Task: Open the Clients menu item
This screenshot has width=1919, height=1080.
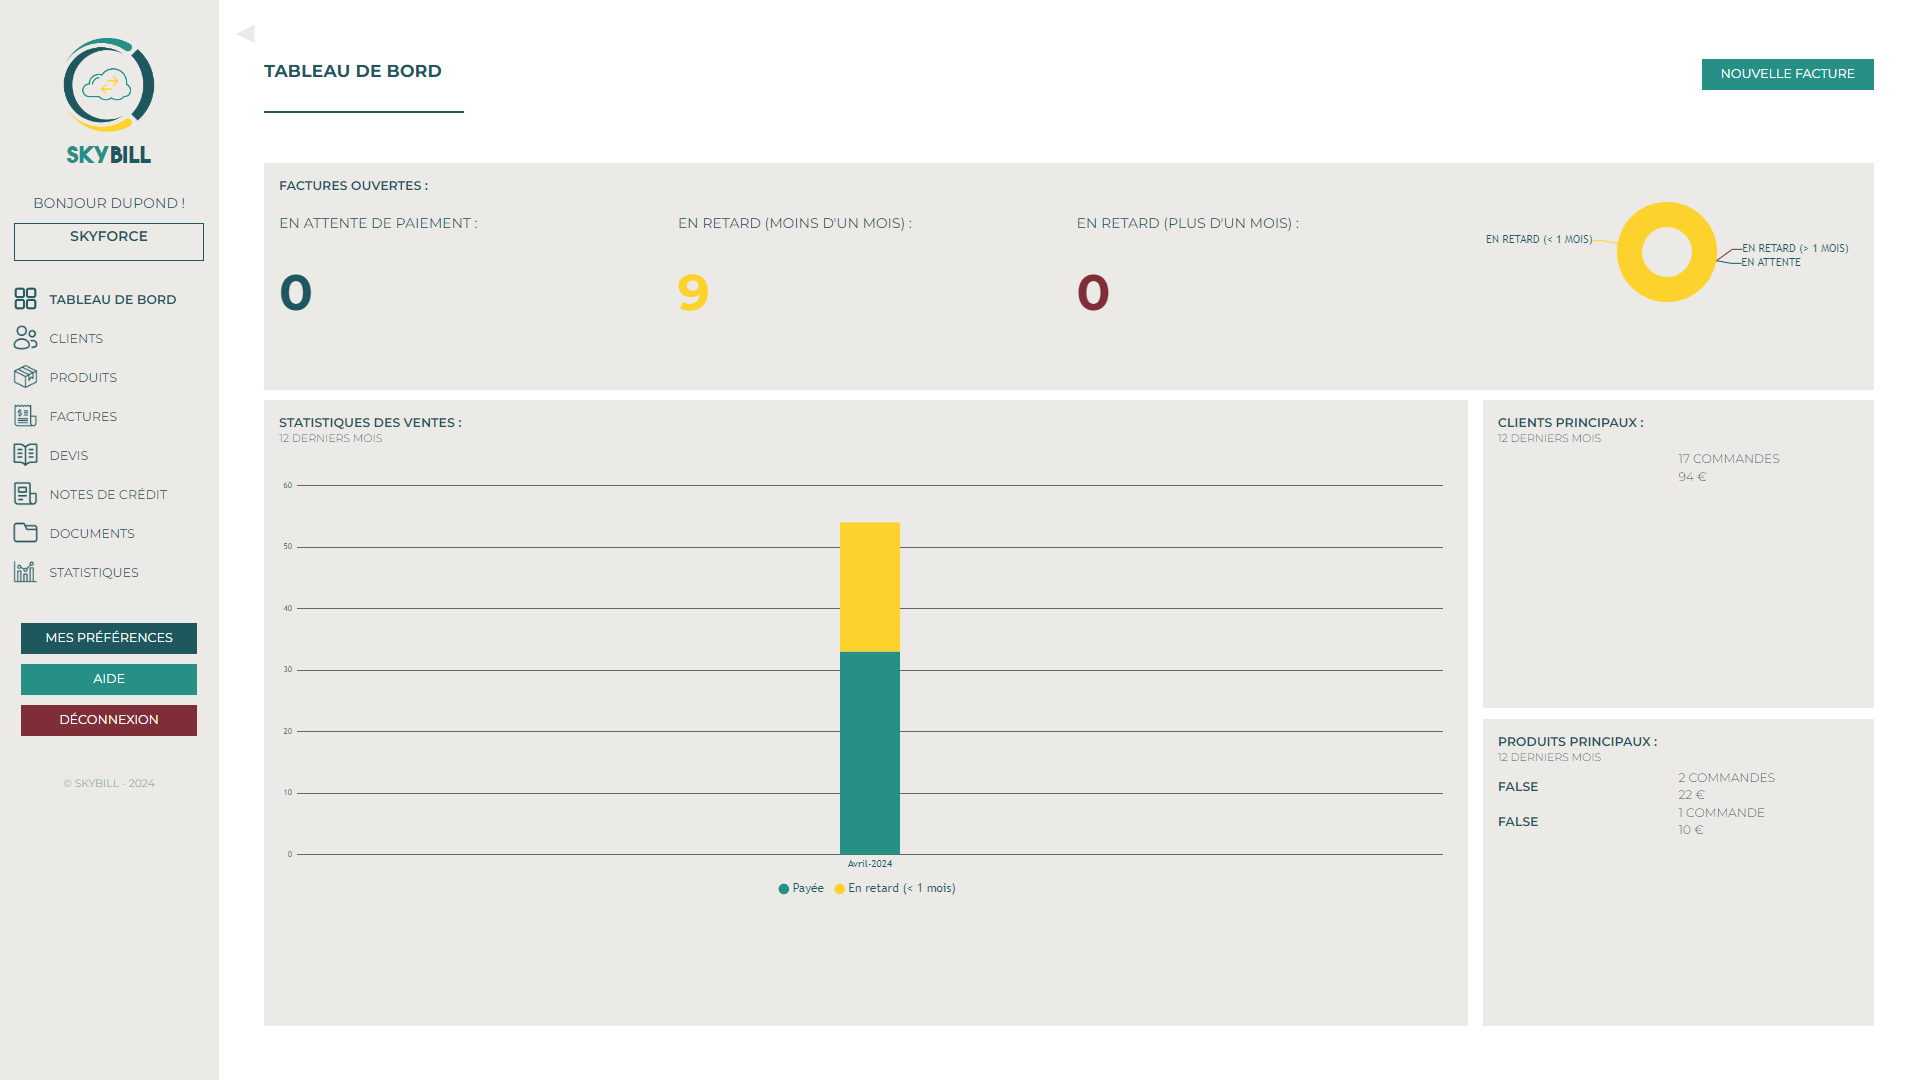Action: pos(76,338)
